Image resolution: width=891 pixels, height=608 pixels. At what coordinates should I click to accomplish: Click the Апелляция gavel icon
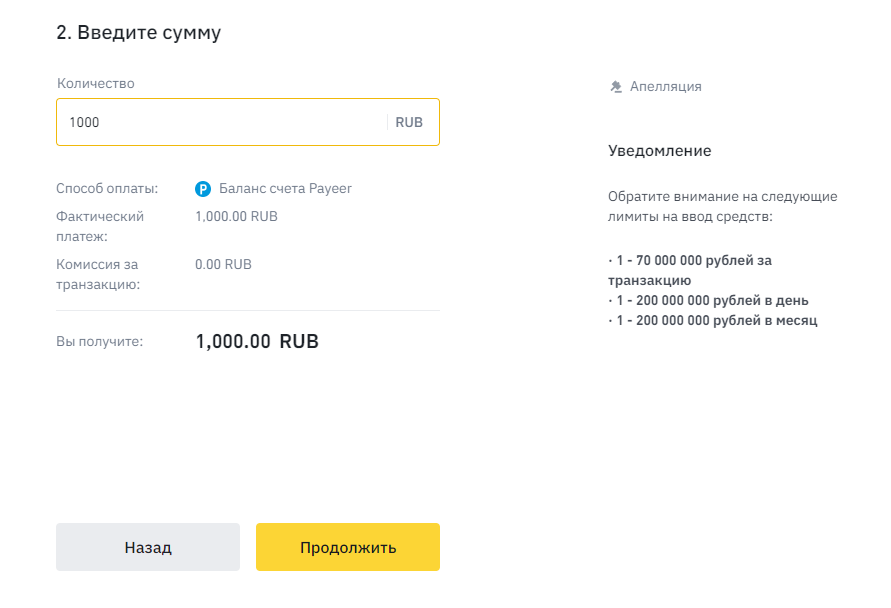[x=616, y=87]
